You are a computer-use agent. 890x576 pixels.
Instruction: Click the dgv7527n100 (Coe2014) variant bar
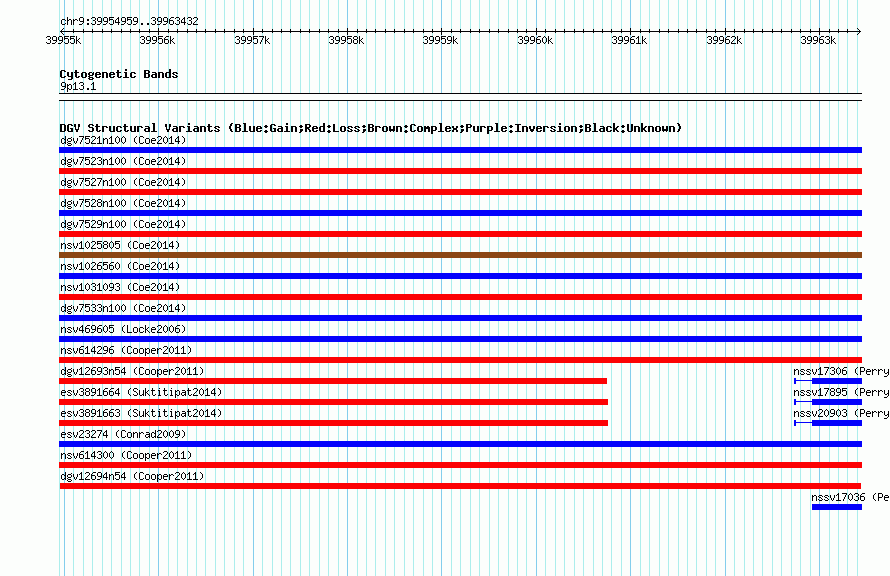coord(460,192)
